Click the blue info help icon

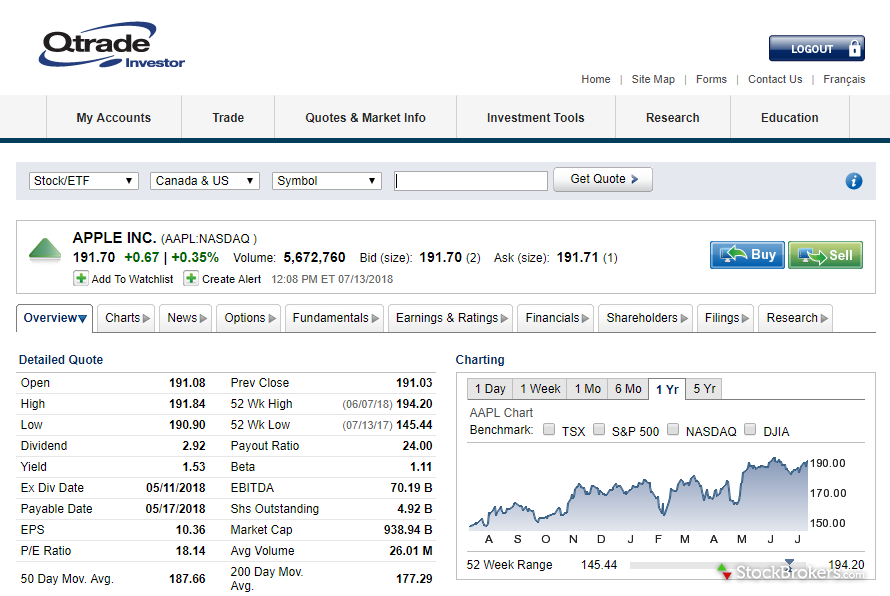point(853,181)
